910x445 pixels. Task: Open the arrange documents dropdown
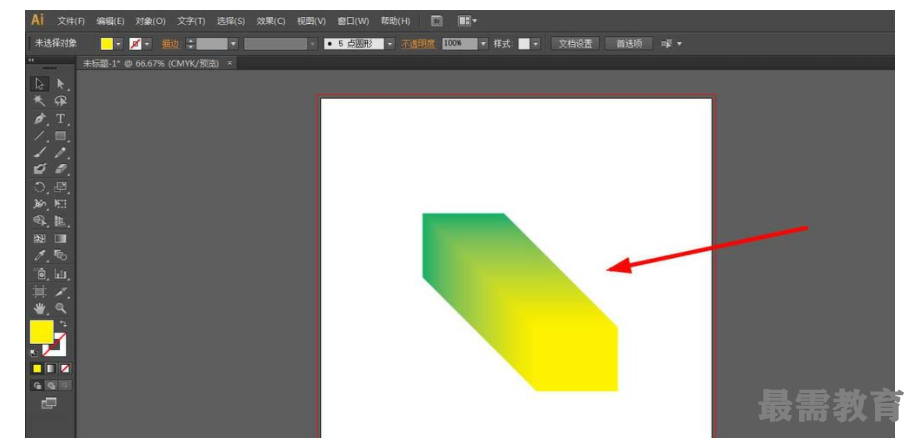(467, 21)
